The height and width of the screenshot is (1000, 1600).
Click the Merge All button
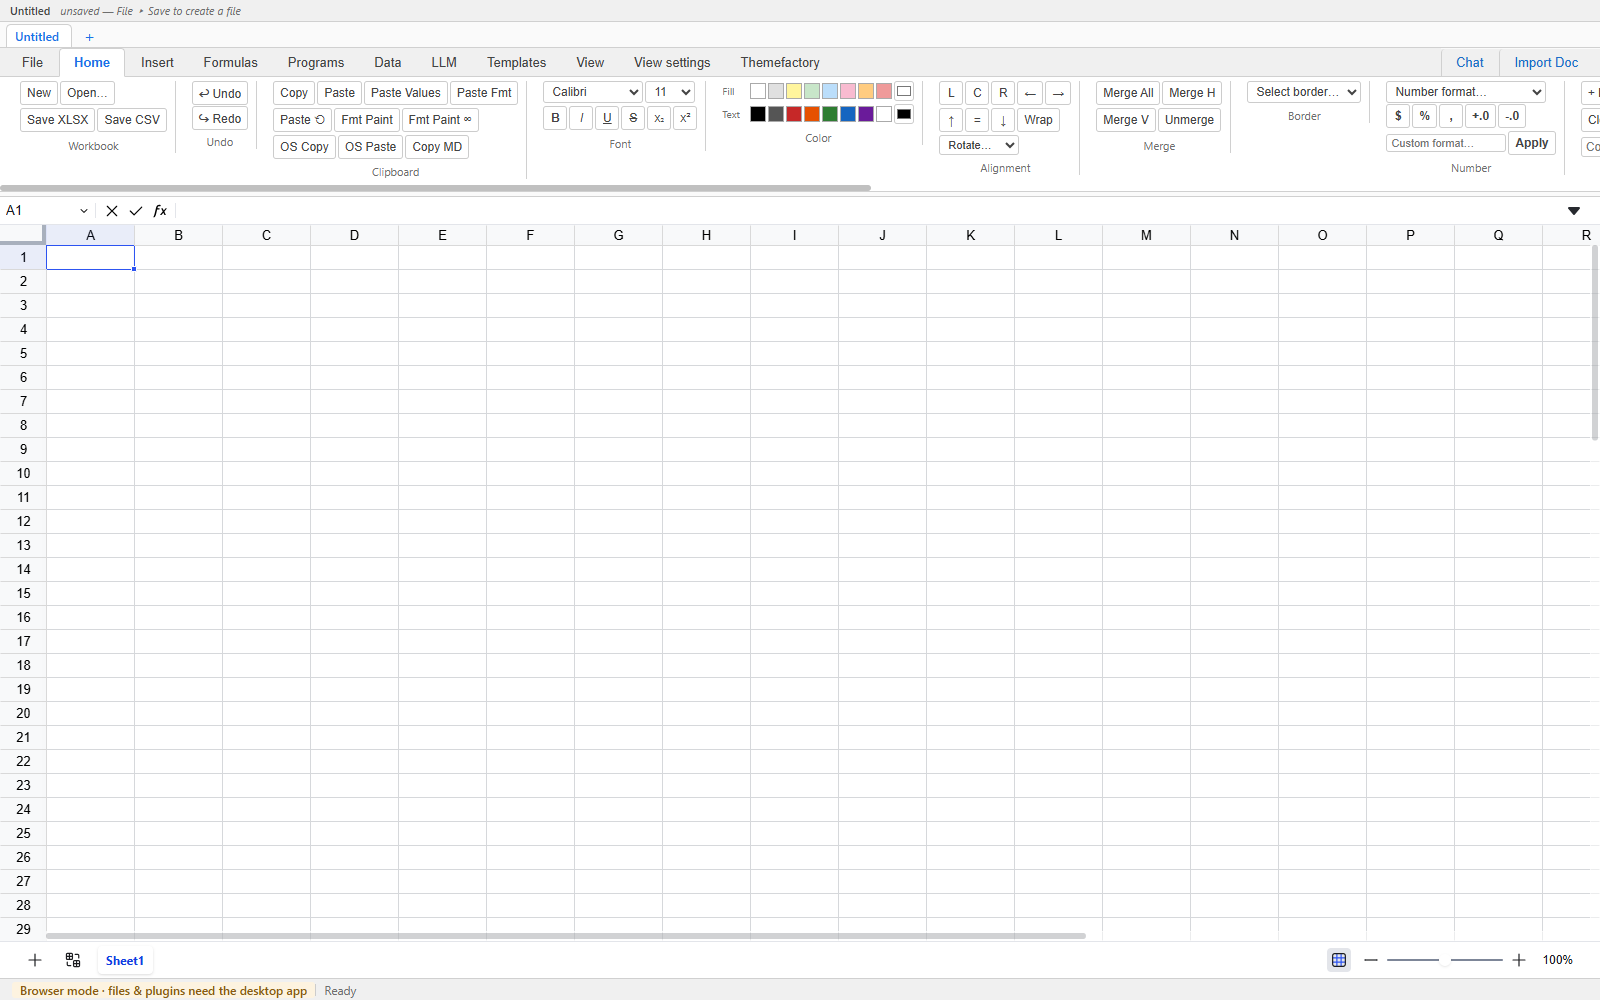pyautogui.click(x=1128, y=93)
